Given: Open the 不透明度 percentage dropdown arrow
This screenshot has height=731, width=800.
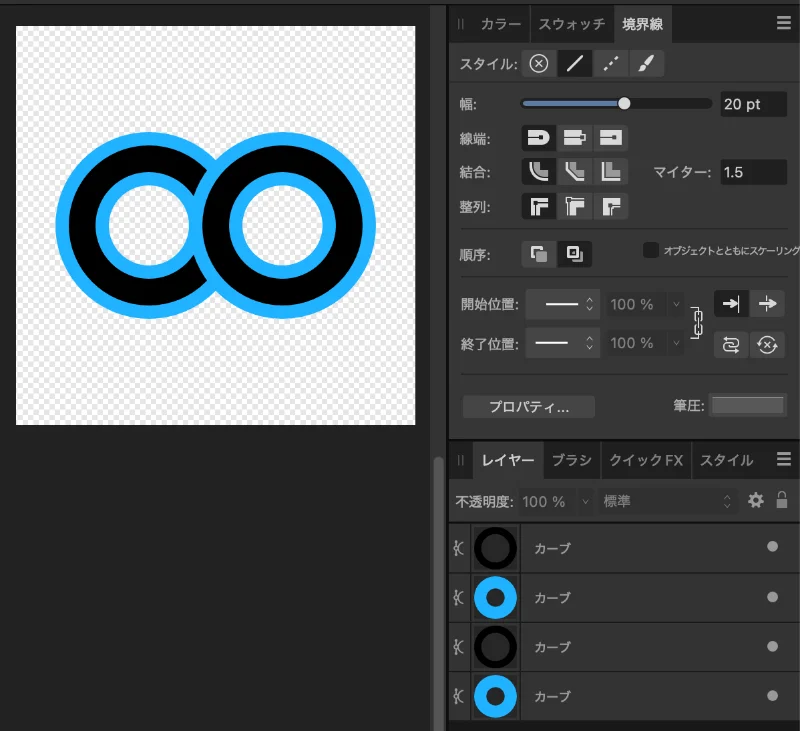Looking at the screenshot, I should point(586,502).
